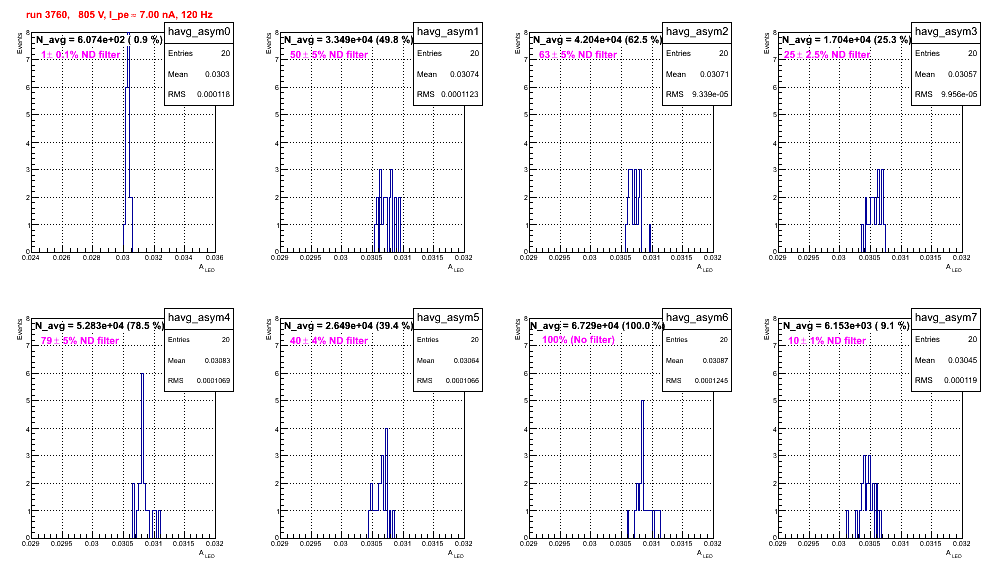Click the N_avg = 6.074e+02 label

click(98, 40)
